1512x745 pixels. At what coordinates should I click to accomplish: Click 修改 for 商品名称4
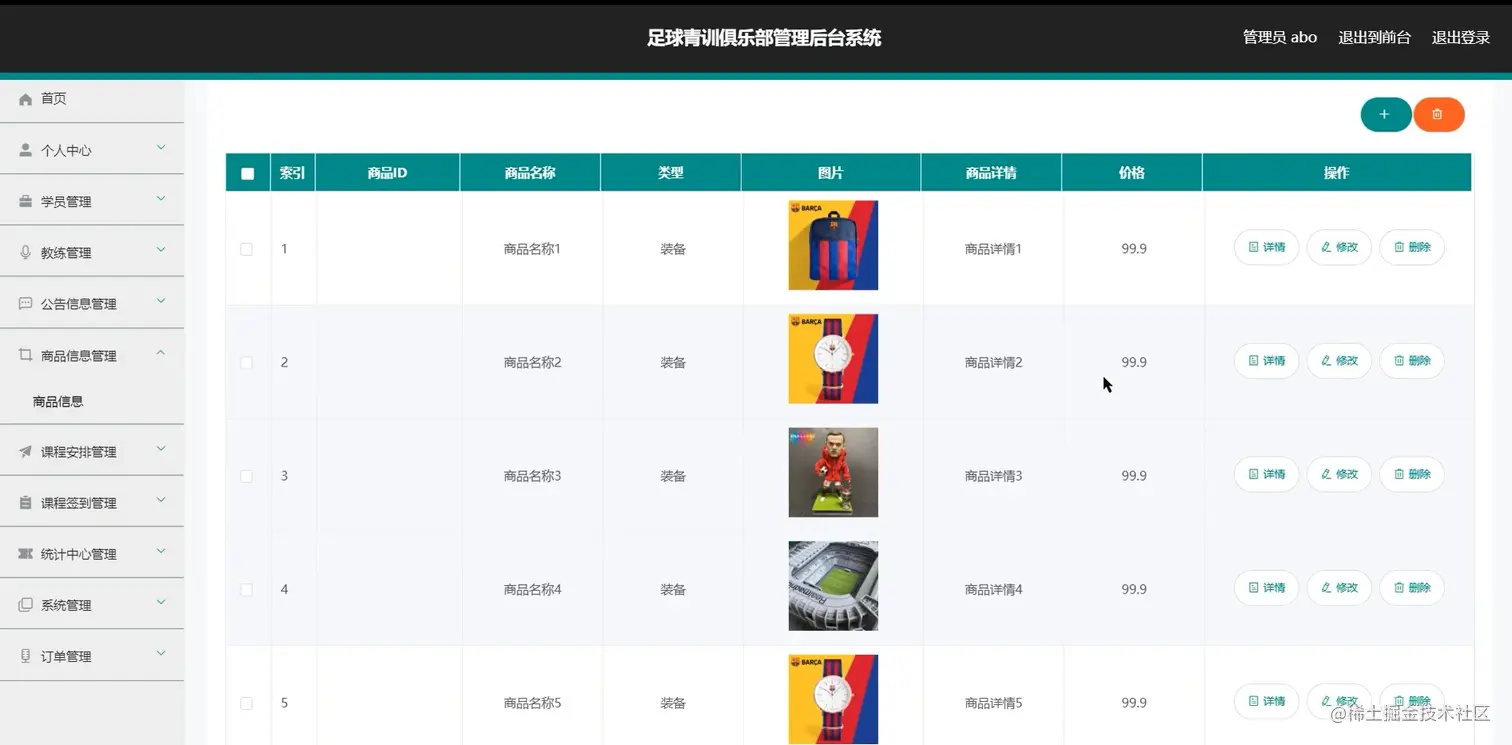(1339, 588)
